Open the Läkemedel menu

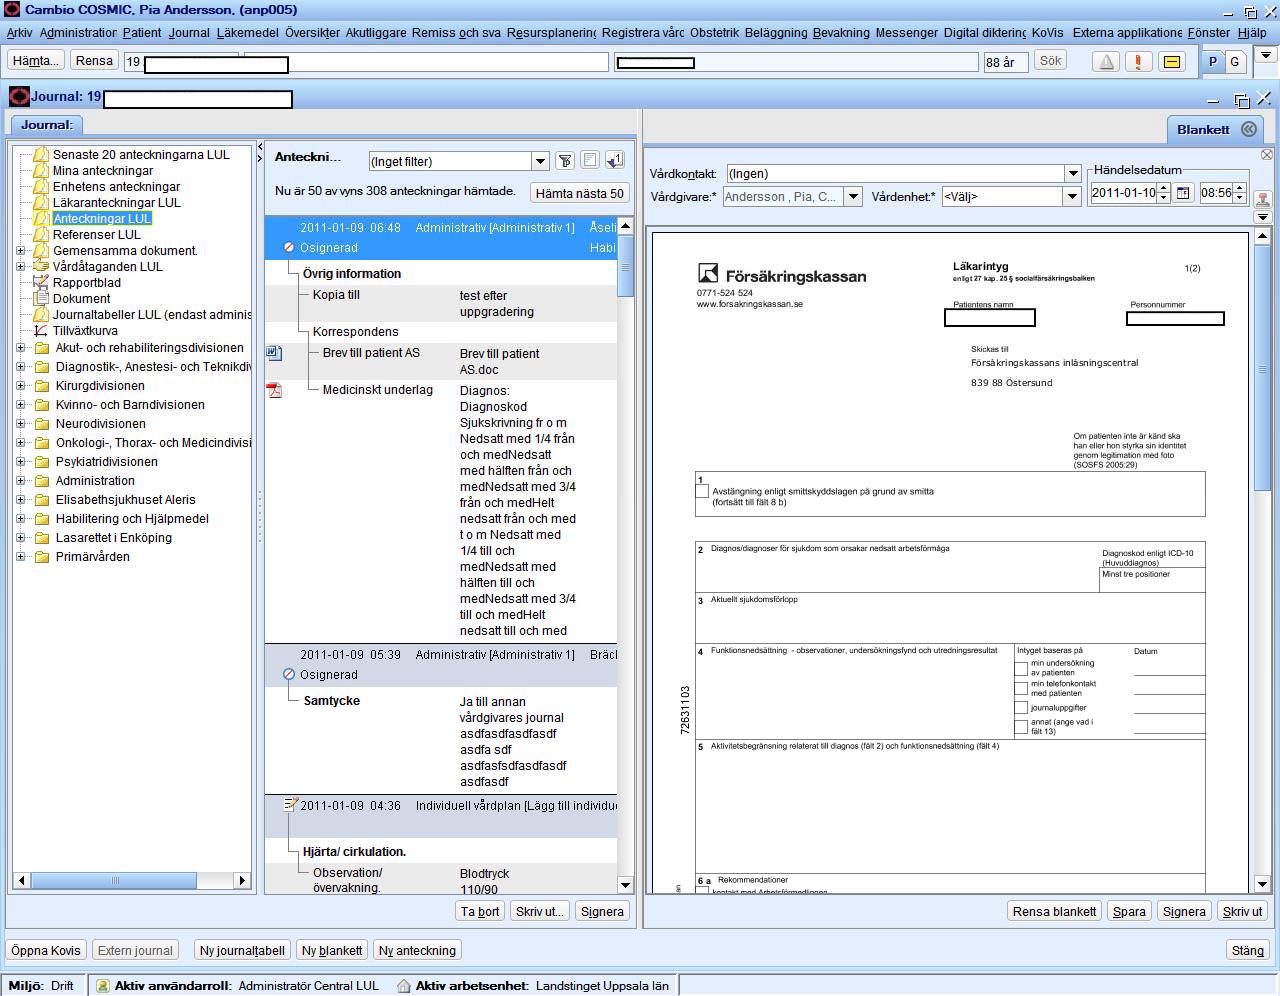(247, 33)
